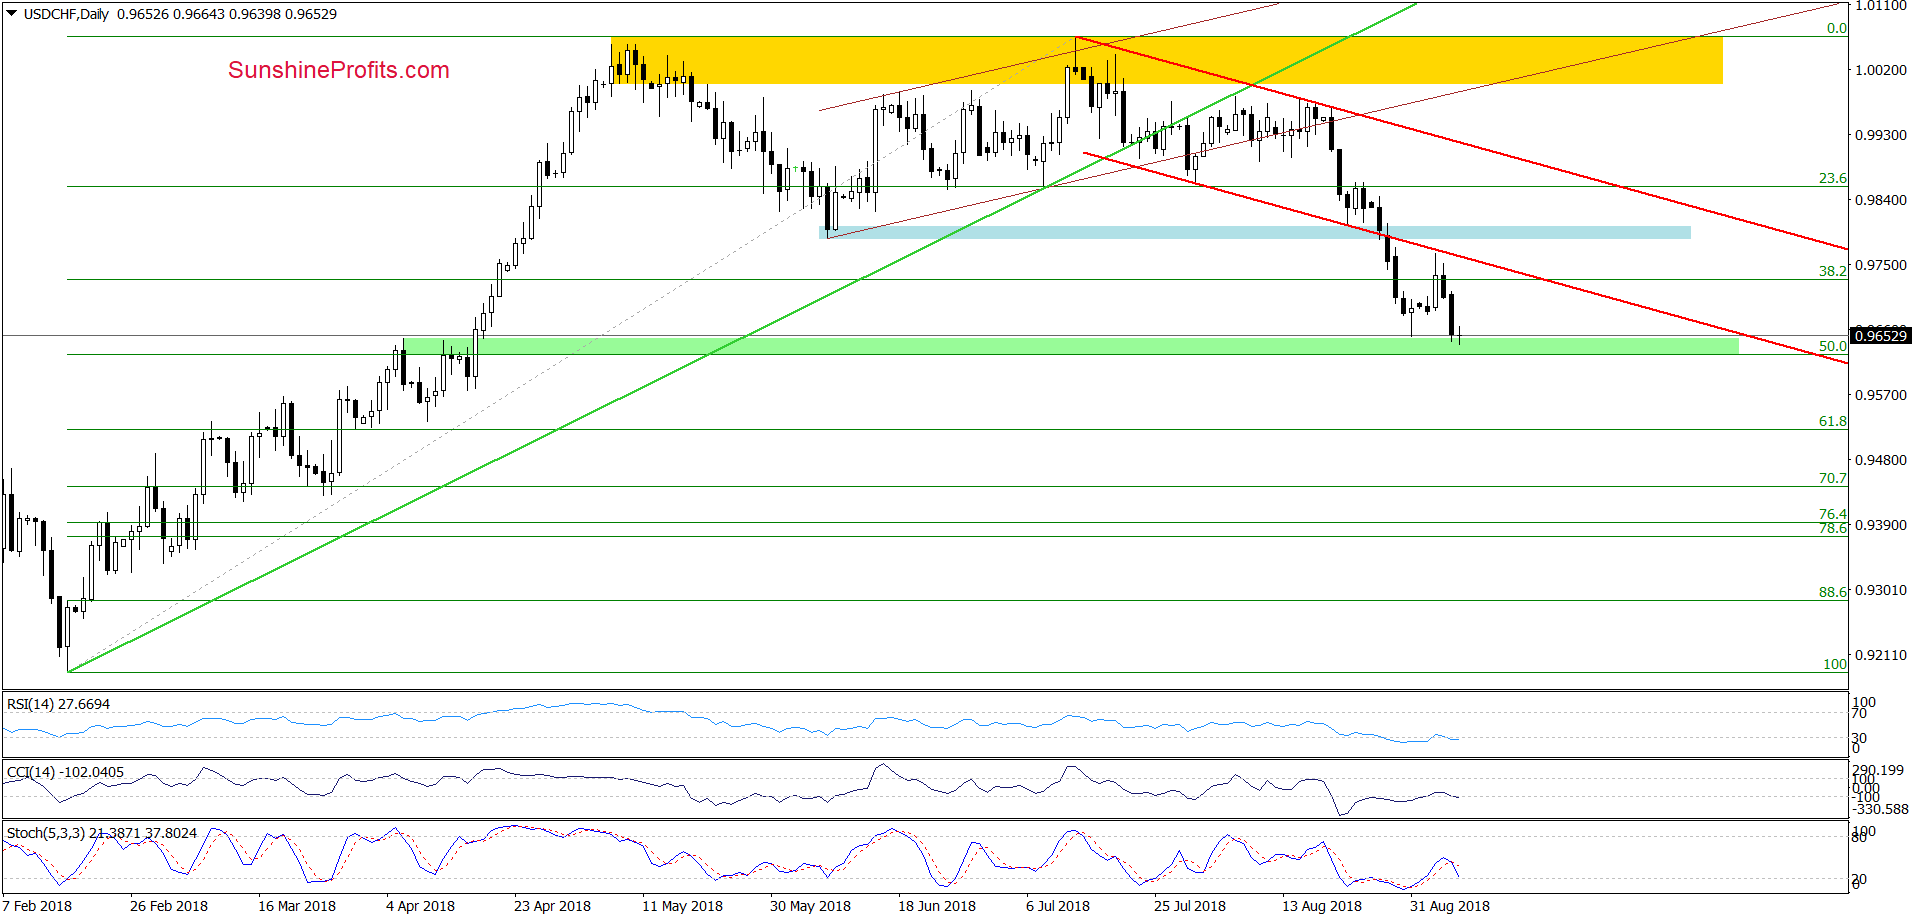Select the 50.0 Fibonacci retracement label
The width and height of the screenshot is (1916, 920).
1832,346
